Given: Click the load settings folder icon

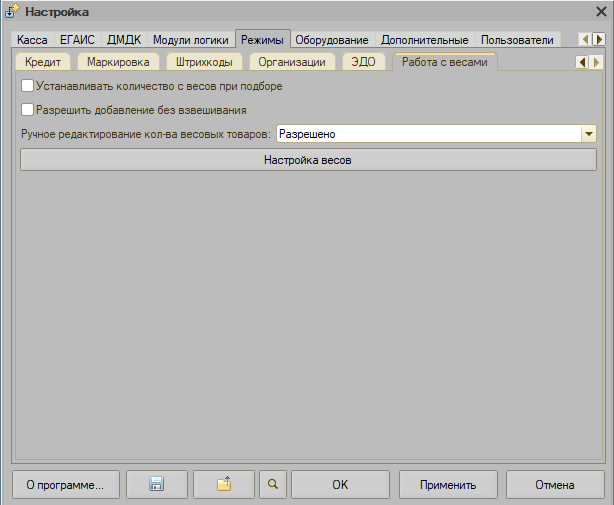Looking at the screenshot, I should pos(224,484).
